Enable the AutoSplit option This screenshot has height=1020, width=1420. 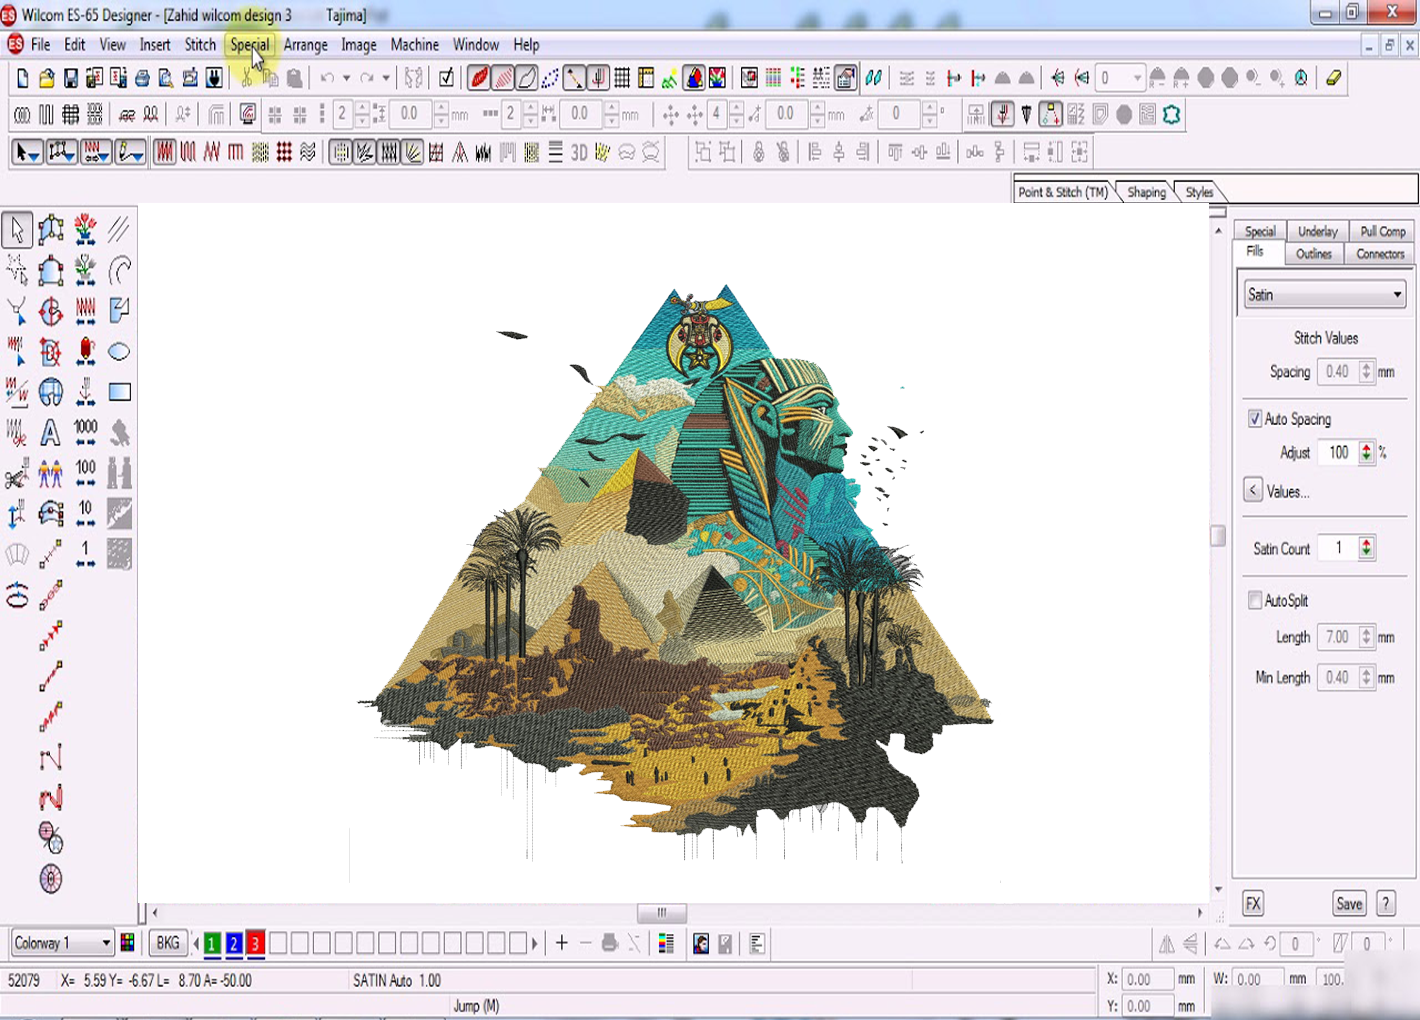coord(1256,600)
